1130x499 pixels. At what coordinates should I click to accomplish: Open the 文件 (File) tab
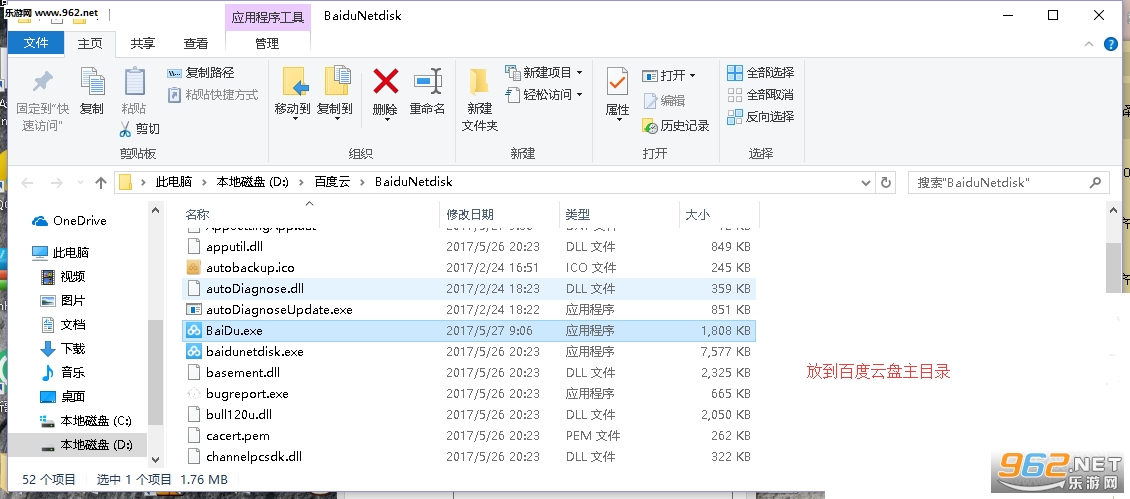[36, 43]
